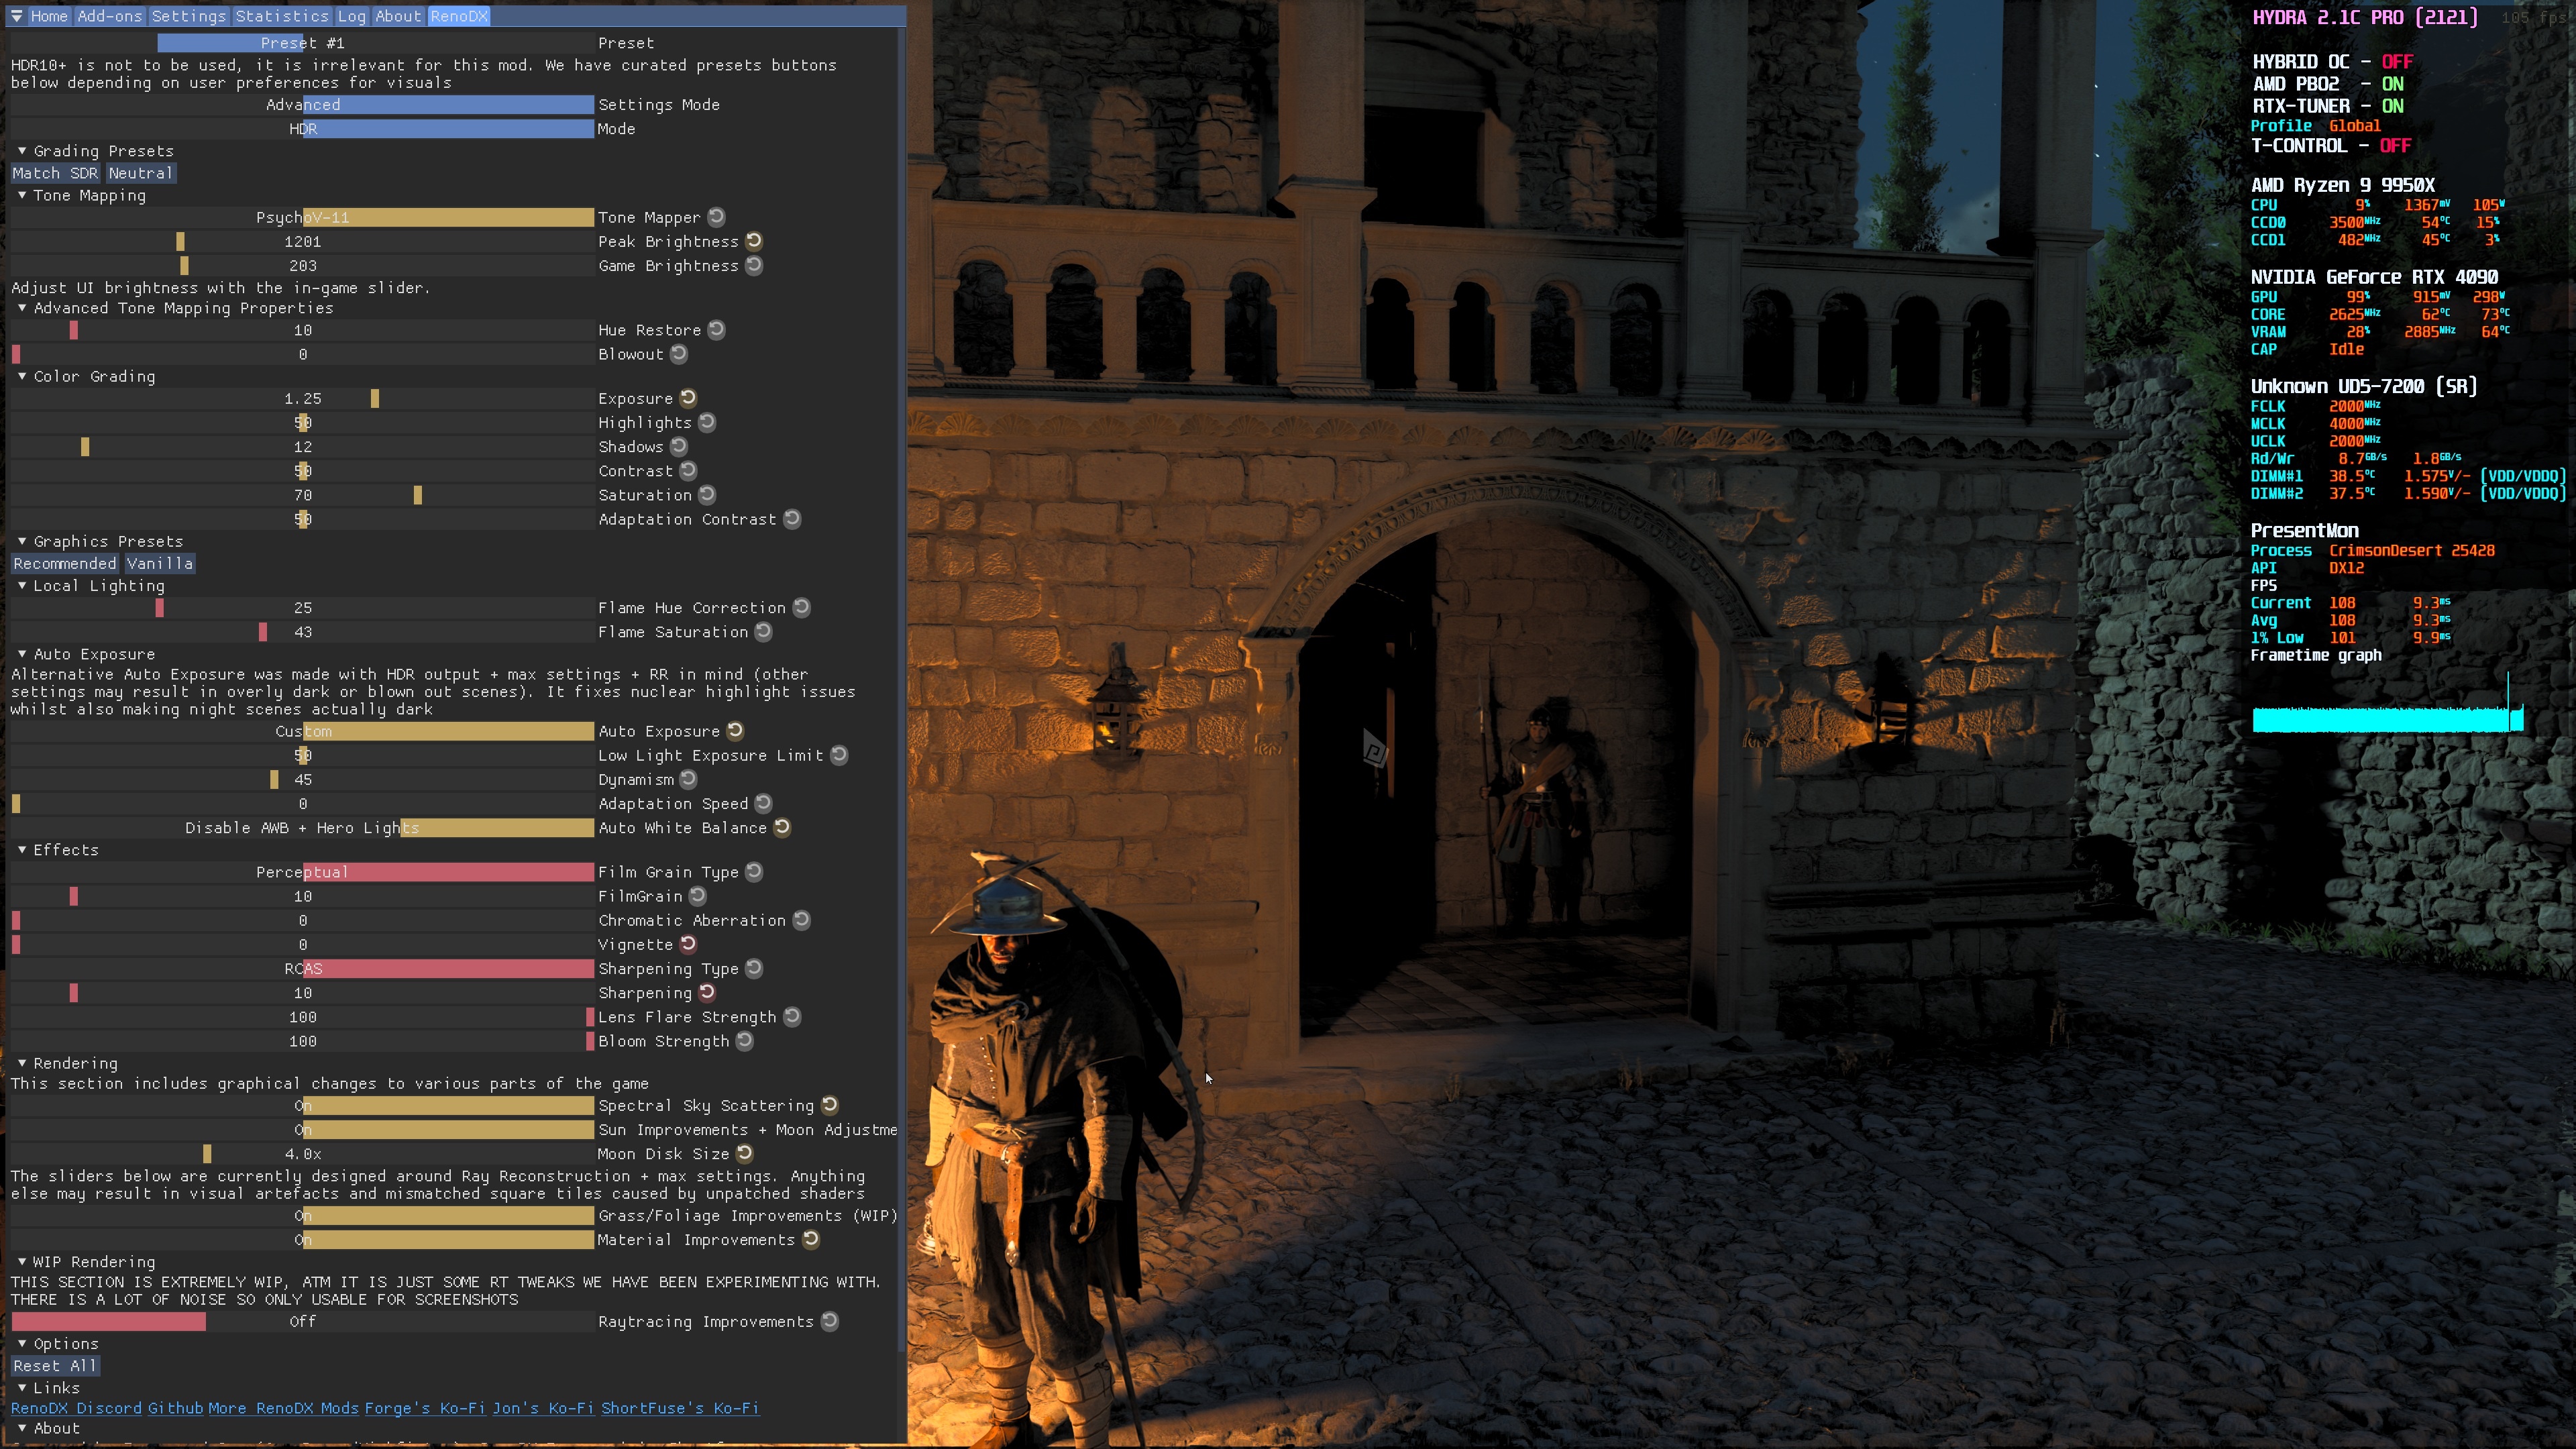Reset the Shadows value
Screen dimensions: 2576x1449
pos(679,446)
